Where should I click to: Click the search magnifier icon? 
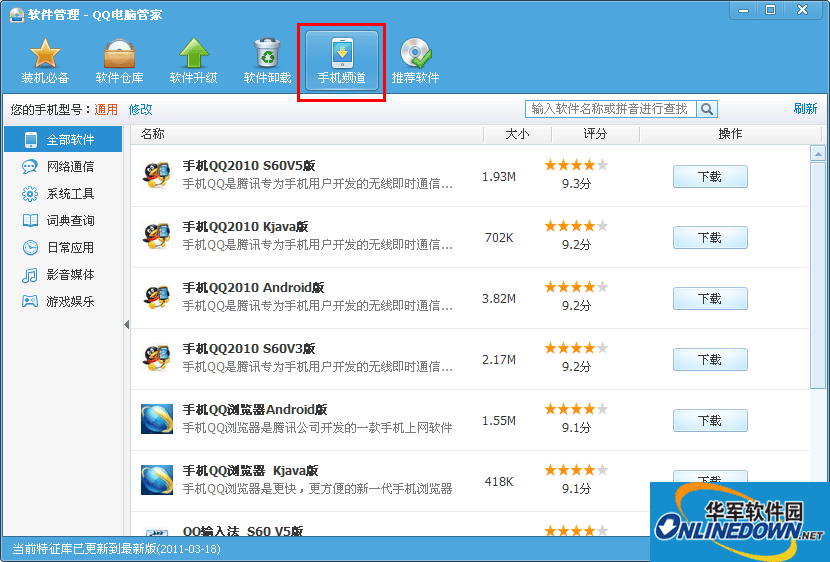click(x=707, y=109)
